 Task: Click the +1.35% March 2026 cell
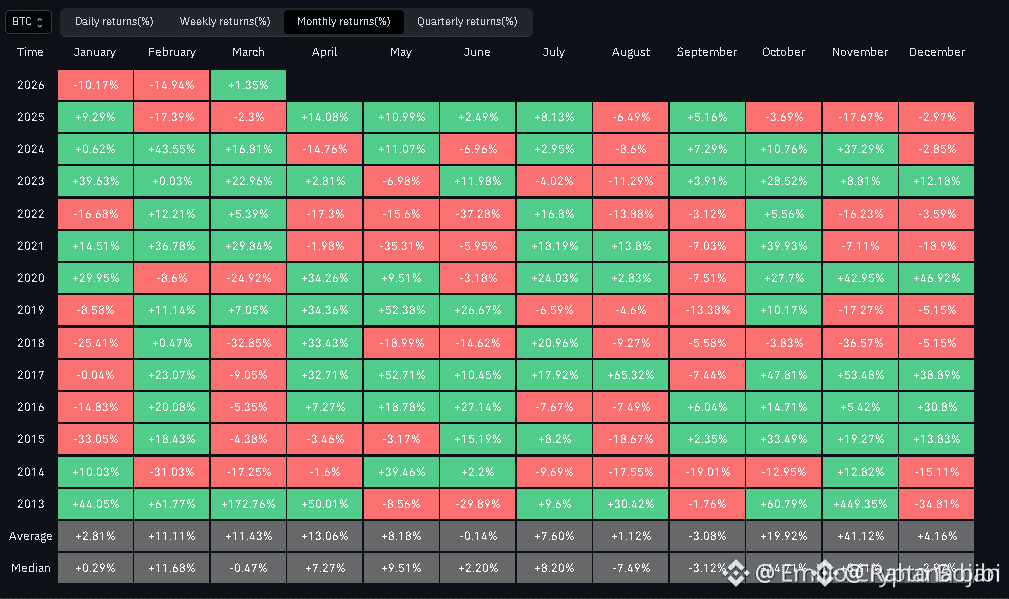point(248,85)
